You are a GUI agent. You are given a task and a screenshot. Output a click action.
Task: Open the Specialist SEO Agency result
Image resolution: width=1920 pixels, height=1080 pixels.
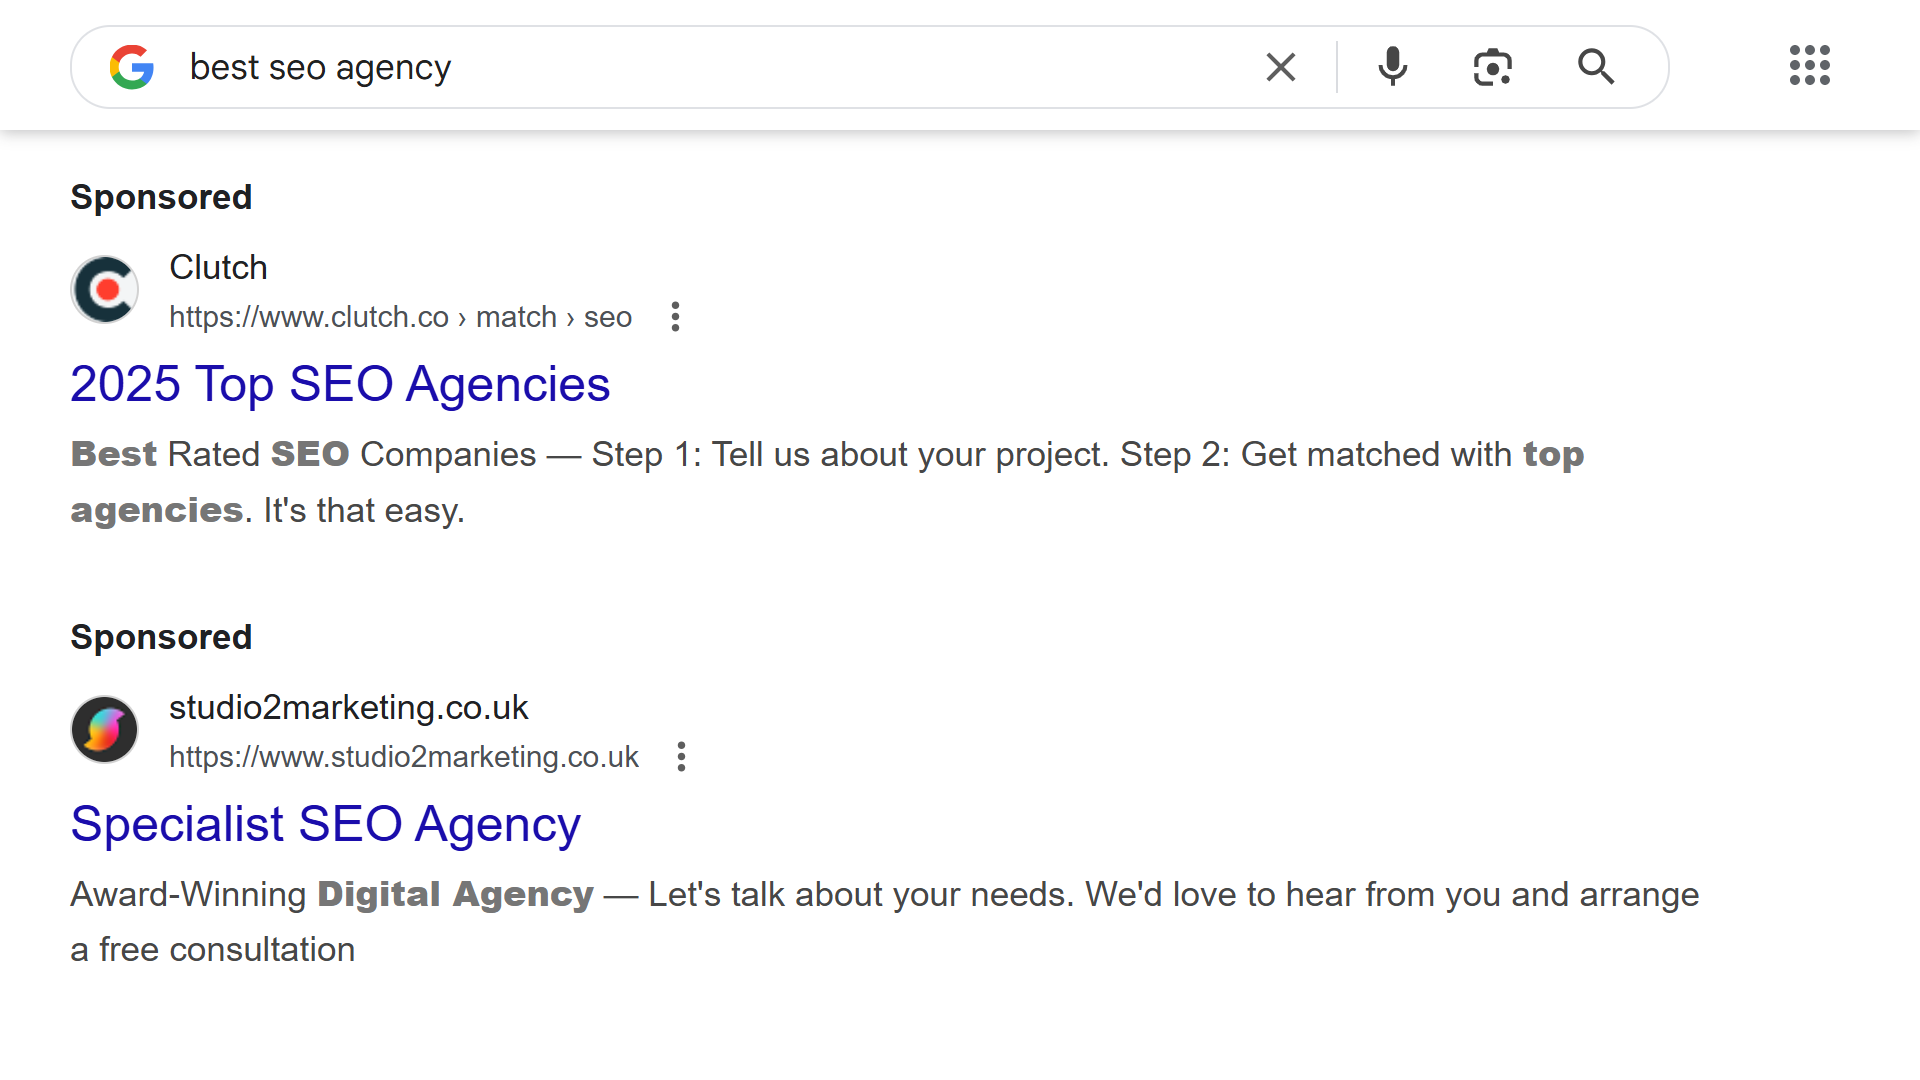[x=324, y=824]
